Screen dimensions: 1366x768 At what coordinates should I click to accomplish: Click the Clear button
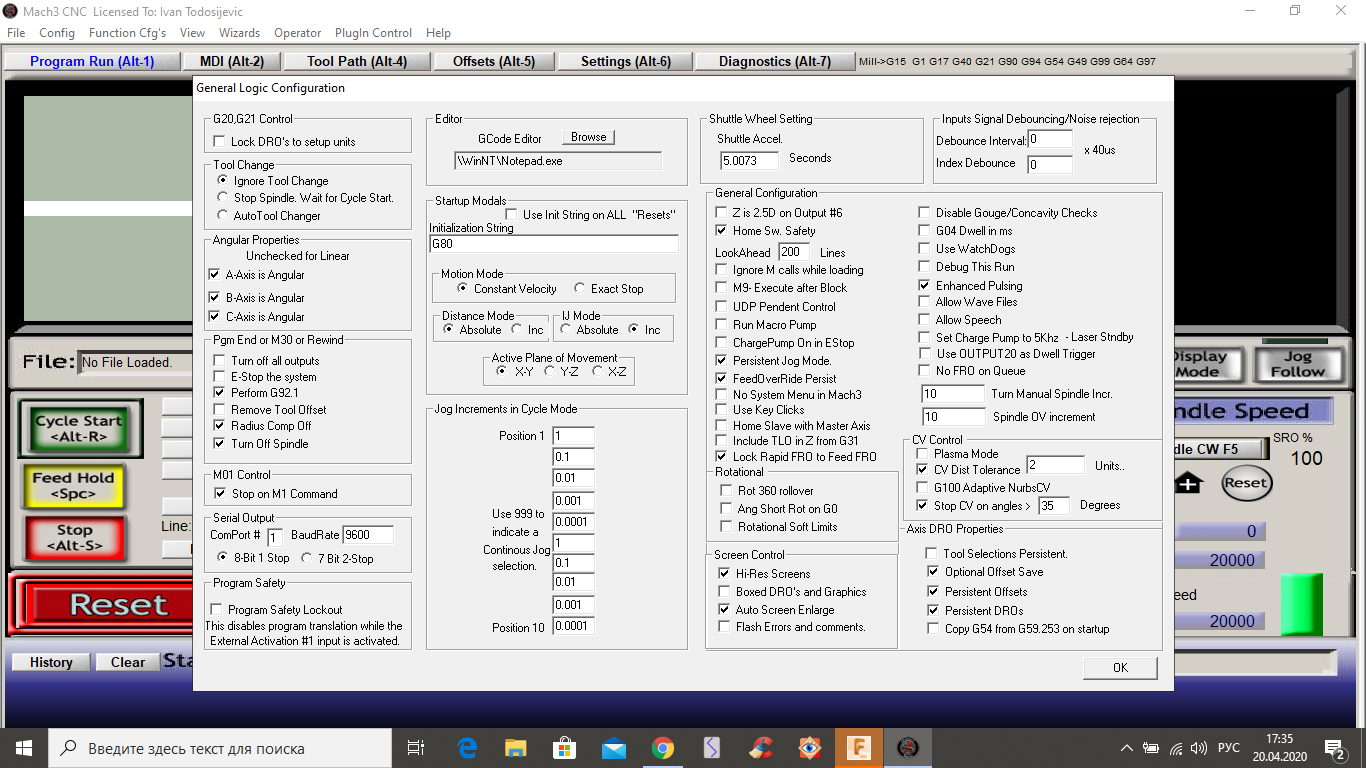coord(128,662)
